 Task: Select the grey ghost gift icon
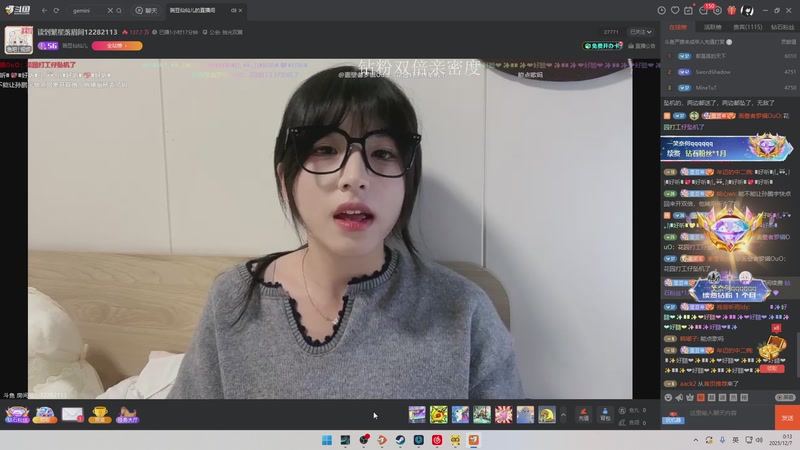pyautogui.click(x=525, y=414)
